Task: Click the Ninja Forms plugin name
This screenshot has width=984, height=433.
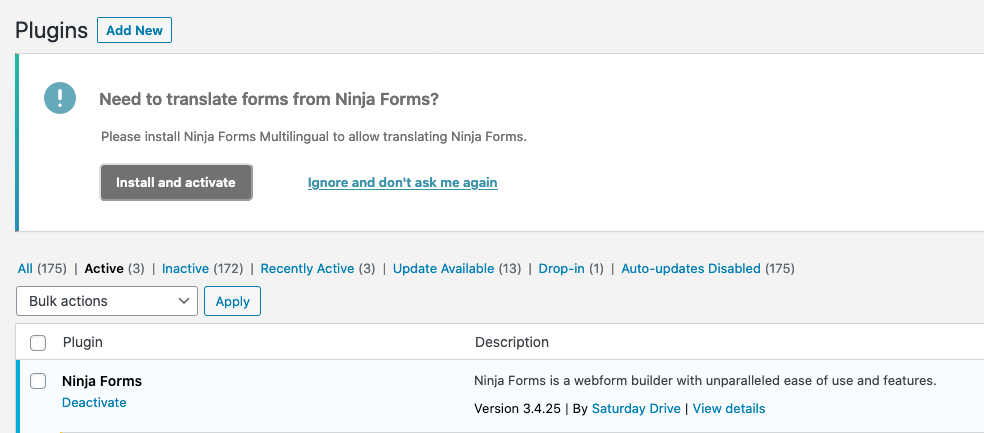Action: (102, 381)
